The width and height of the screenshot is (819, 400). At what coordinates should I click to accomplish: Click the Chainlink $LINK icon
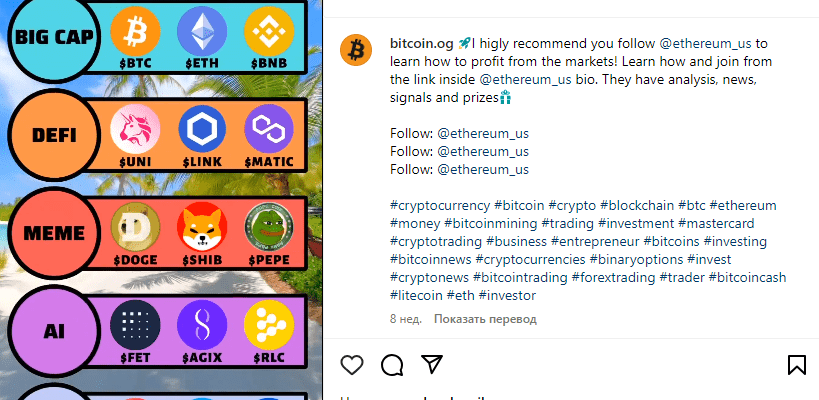(202, 130)
